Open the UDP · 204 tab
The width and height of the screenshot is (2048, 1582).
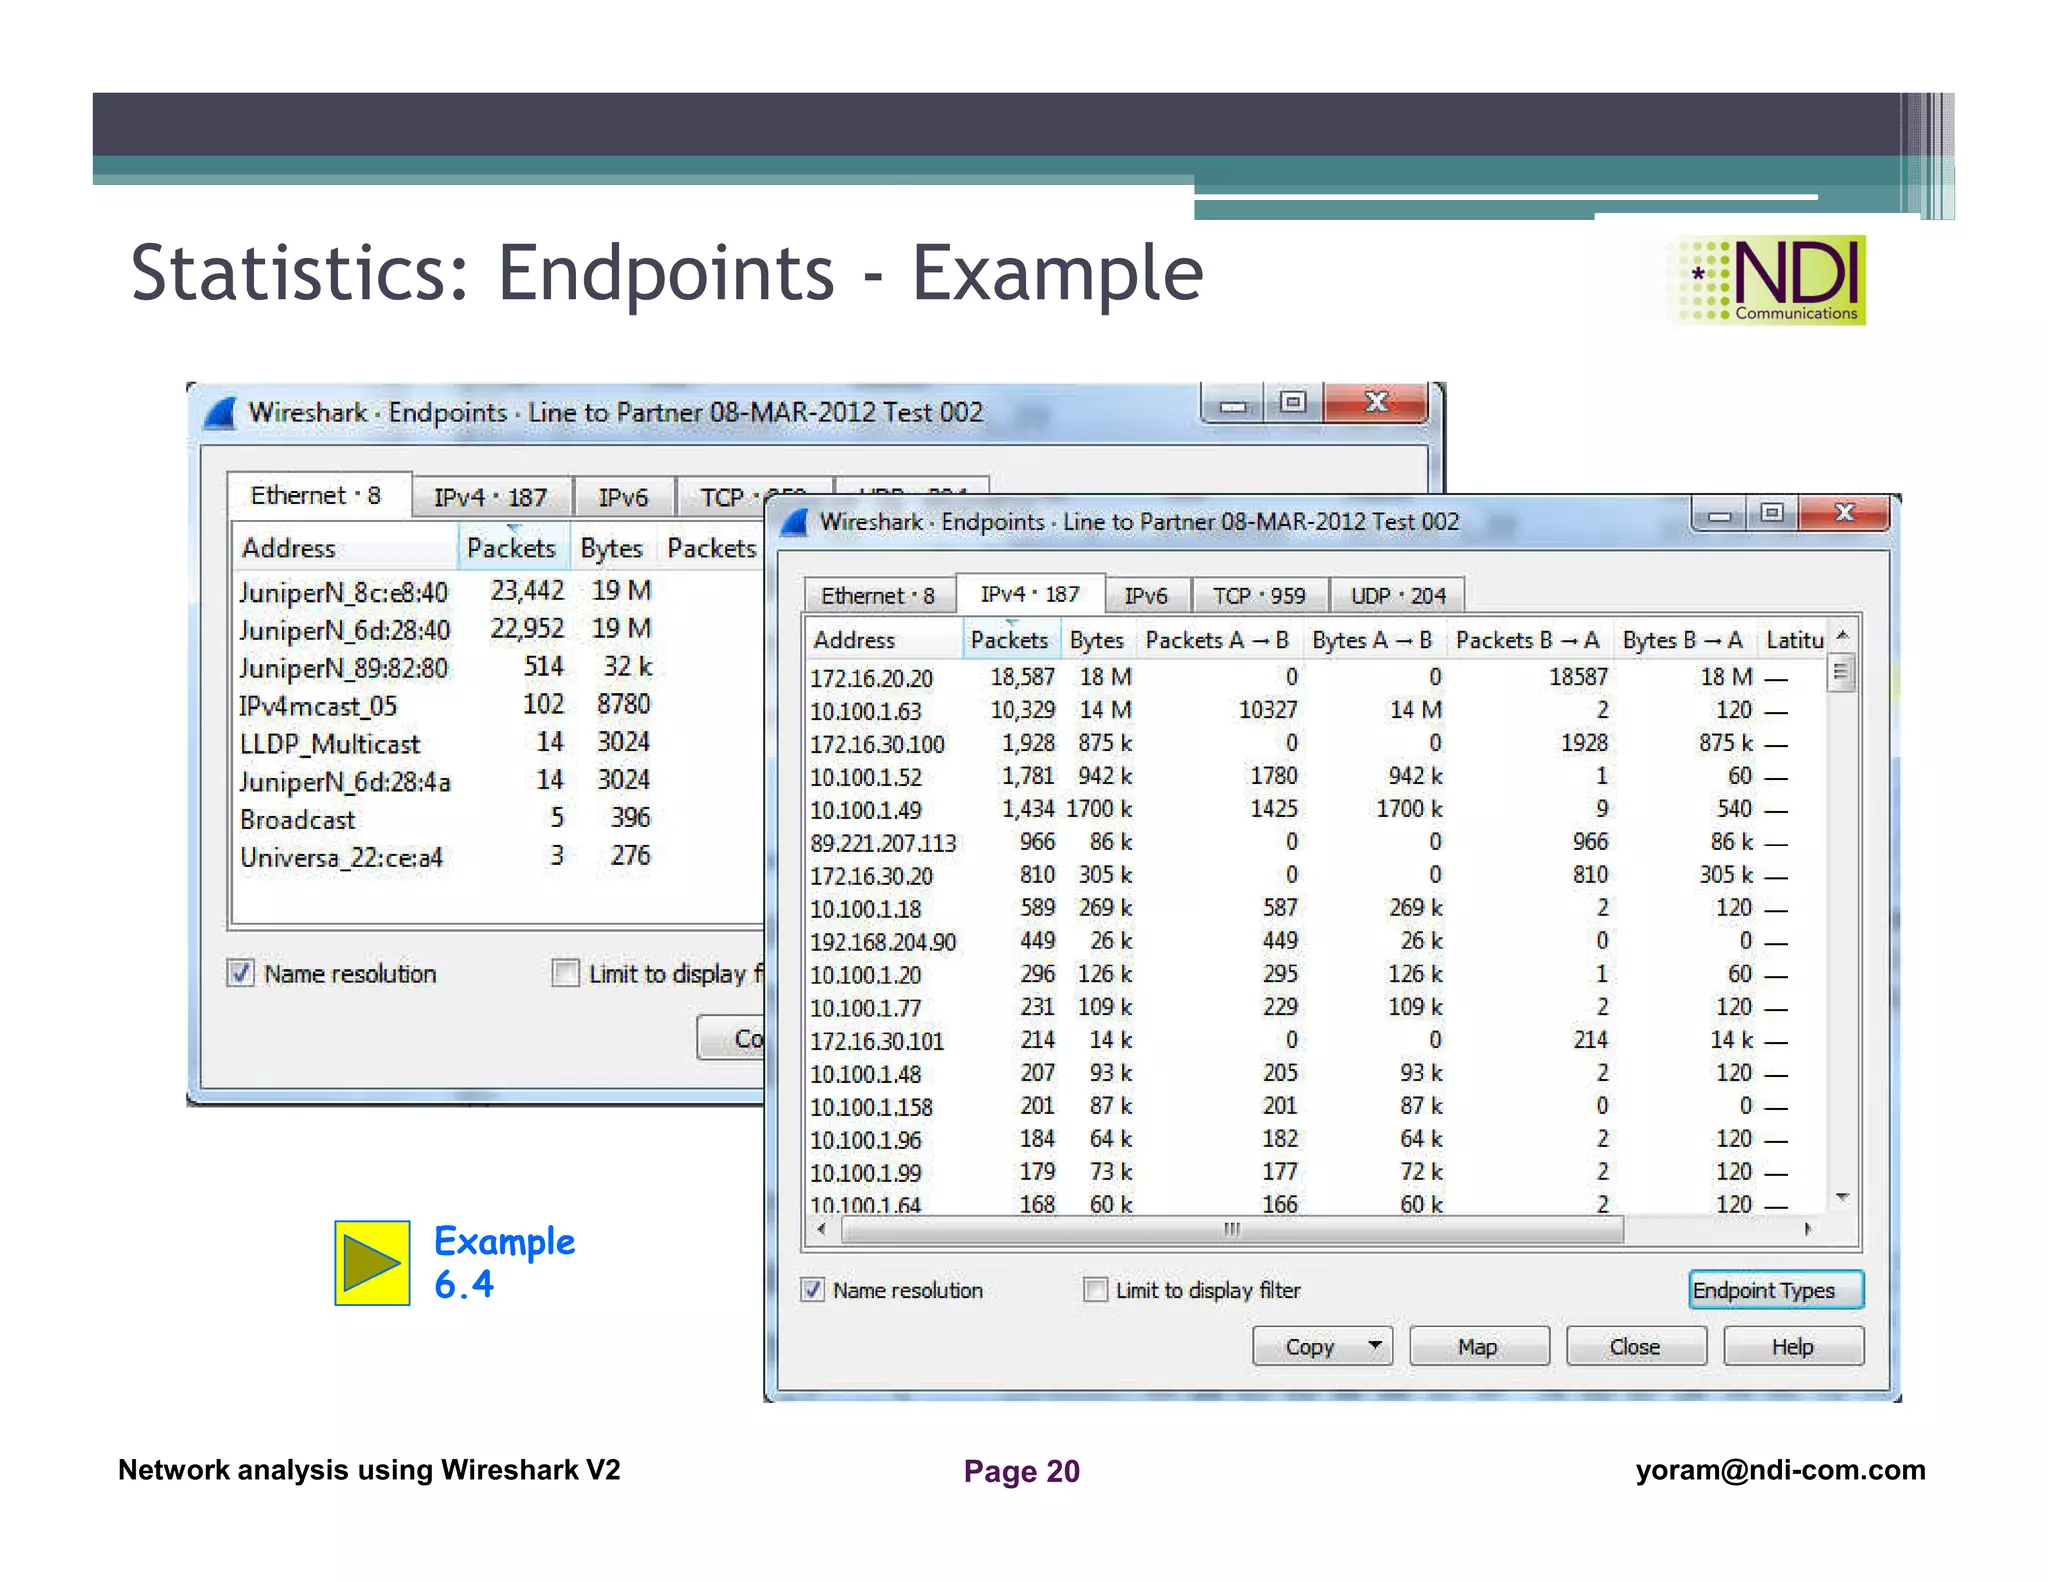click(x=1398, y=596)
